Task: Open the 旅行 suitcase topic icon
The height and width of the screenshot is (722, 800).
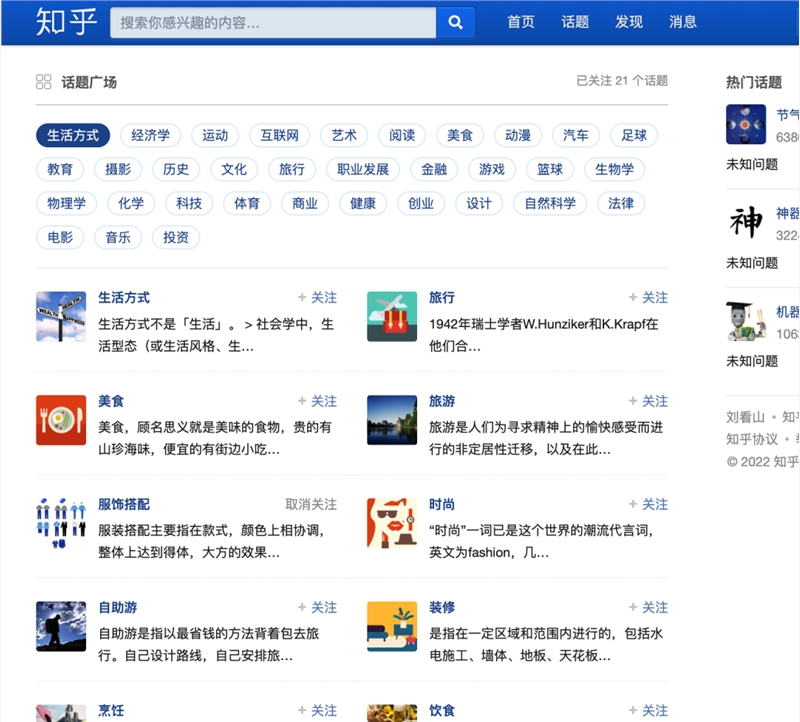Action: [x=392, y=316]
